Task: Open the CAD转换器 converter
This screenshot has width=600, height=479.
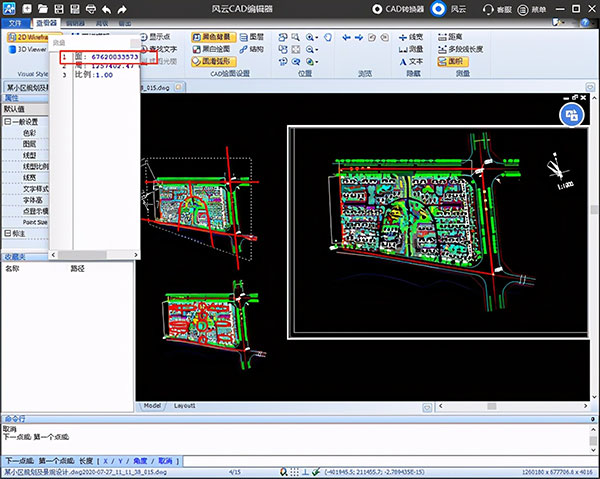Action: 398,9
